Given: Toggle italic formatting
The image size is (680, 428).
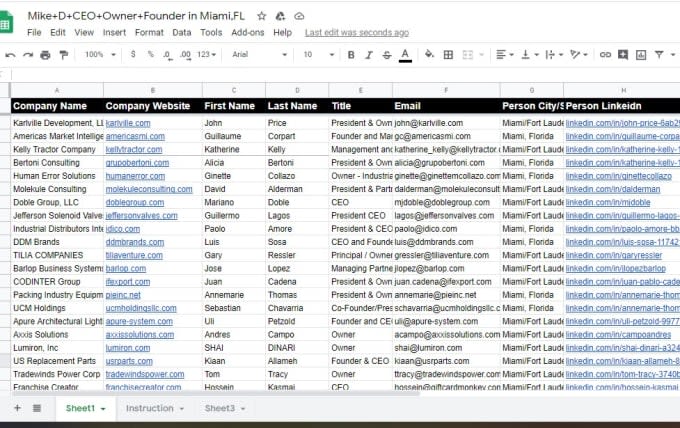Looking at the screenshot, I should coord(369,55).
